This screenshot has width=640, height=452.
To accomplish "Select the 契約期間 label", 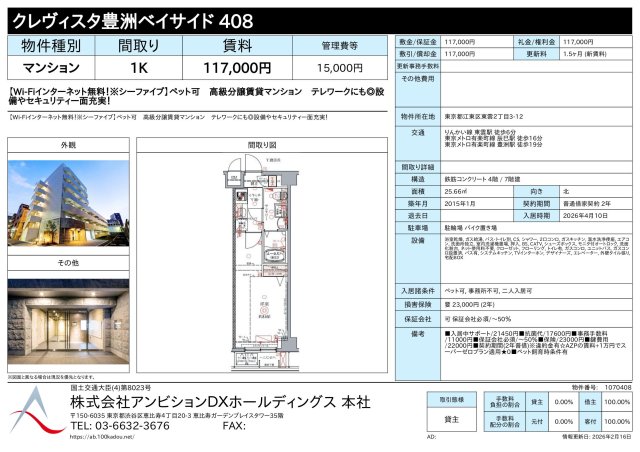I will click(x=536, y=203).
